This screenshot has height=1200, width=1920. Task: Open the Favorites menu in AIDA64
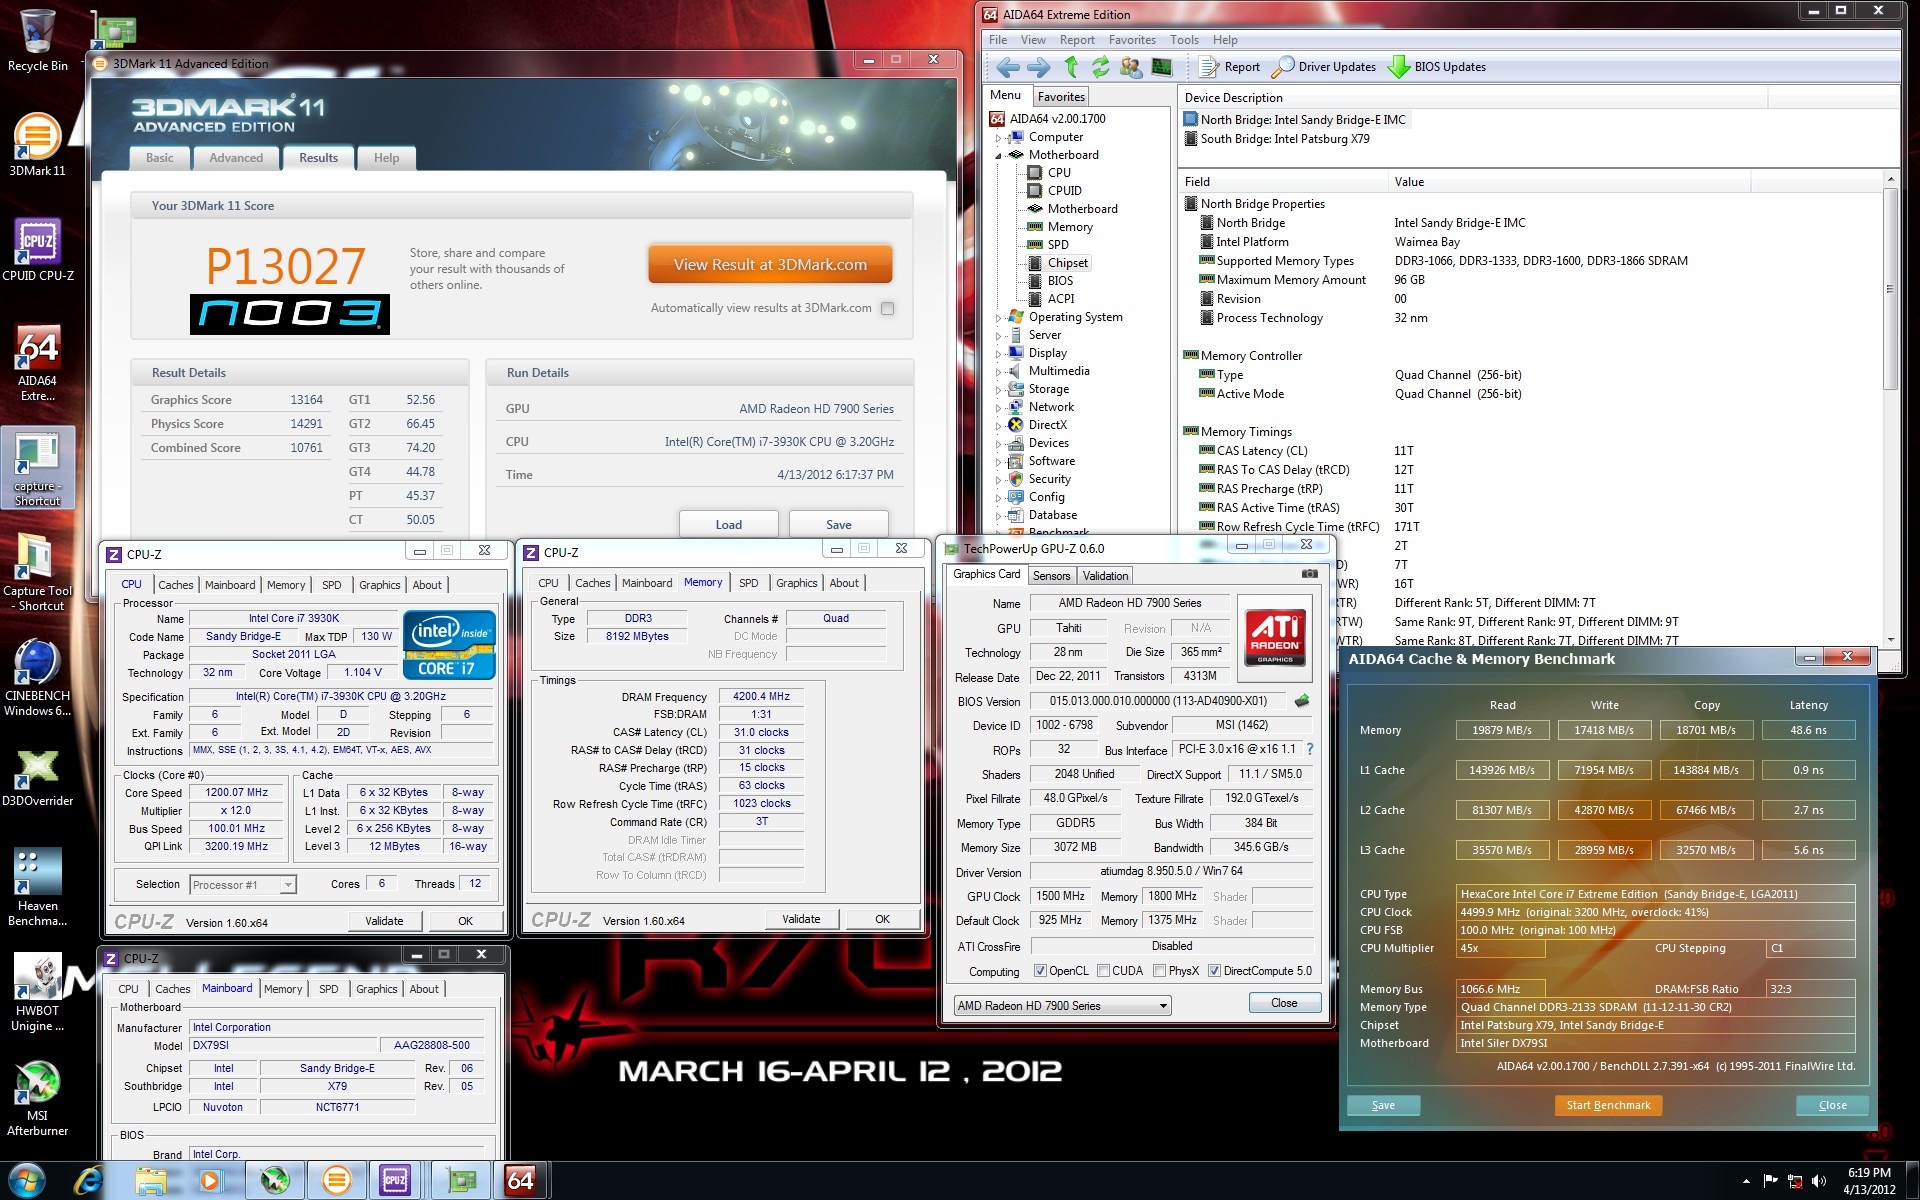1131,40
